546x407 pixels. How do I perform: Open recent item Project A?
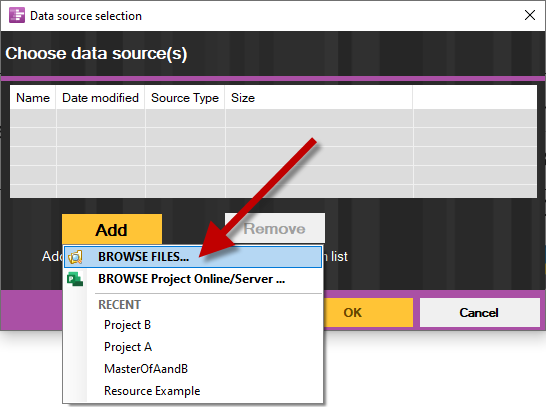click(x=128, y=347)
